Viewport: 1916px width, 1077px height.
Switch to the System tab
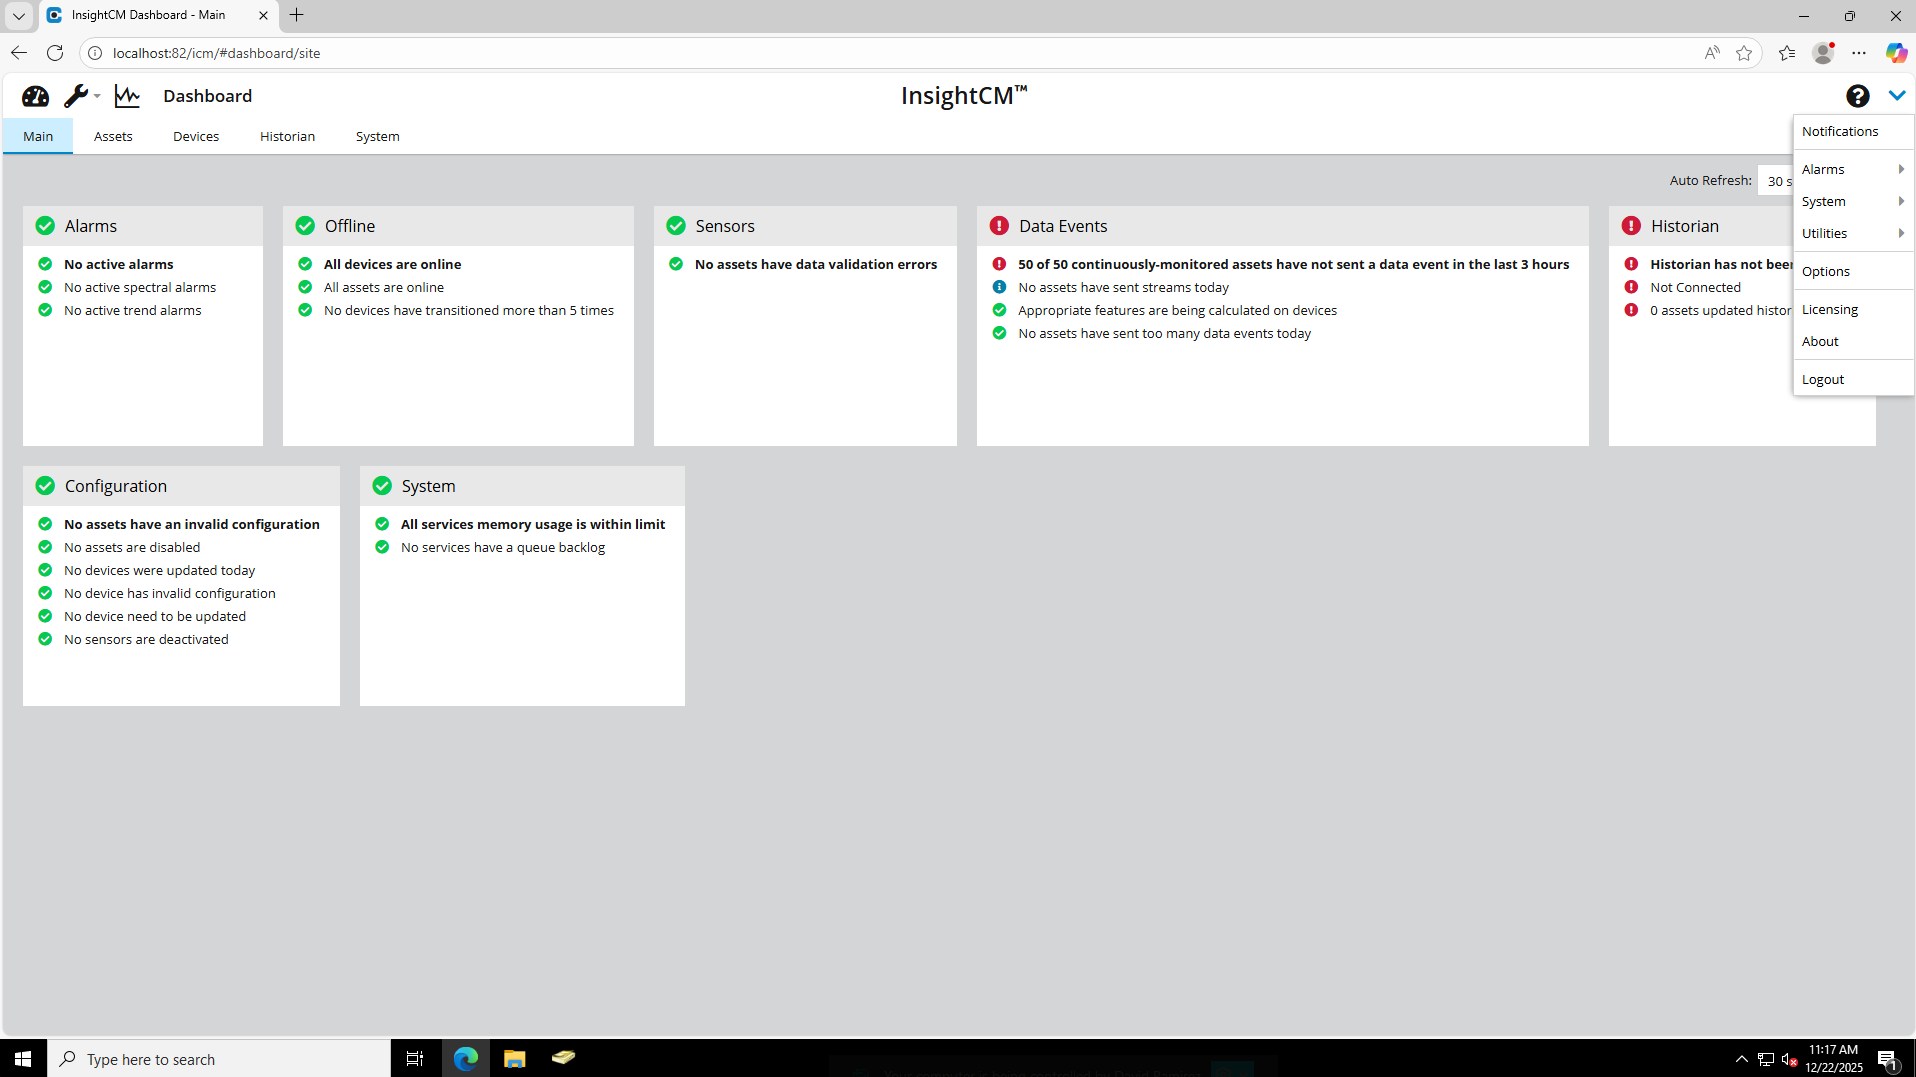pyautogui.click(x=378, y=136)
